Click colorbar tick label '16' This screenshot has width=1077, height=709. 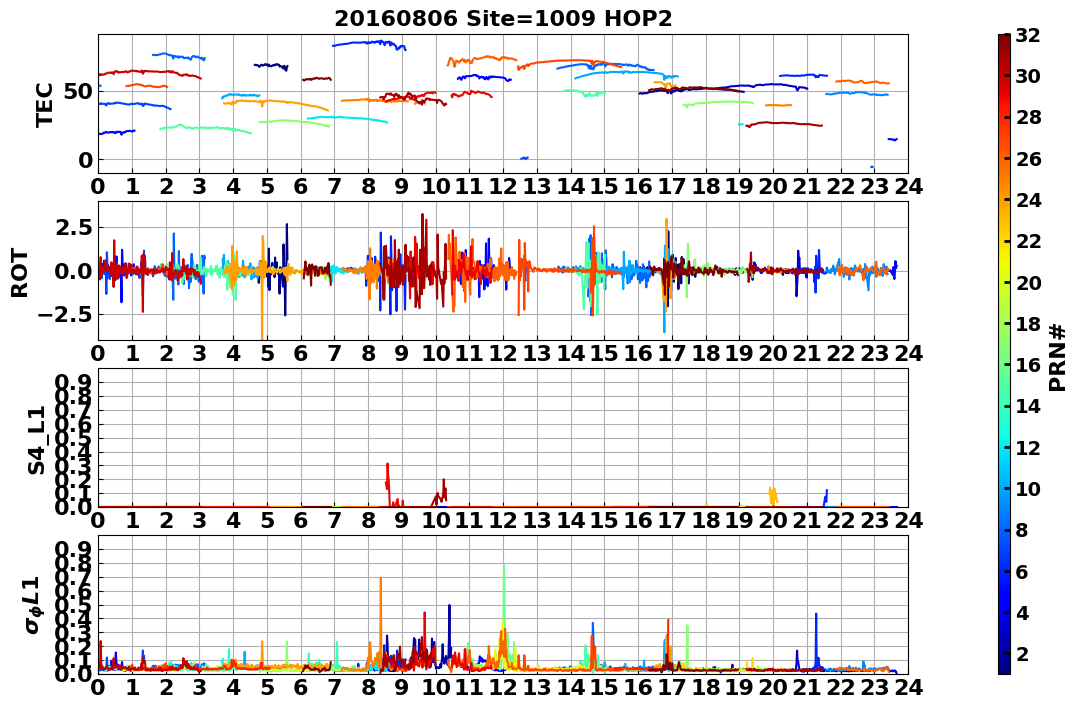(1028, 365)
